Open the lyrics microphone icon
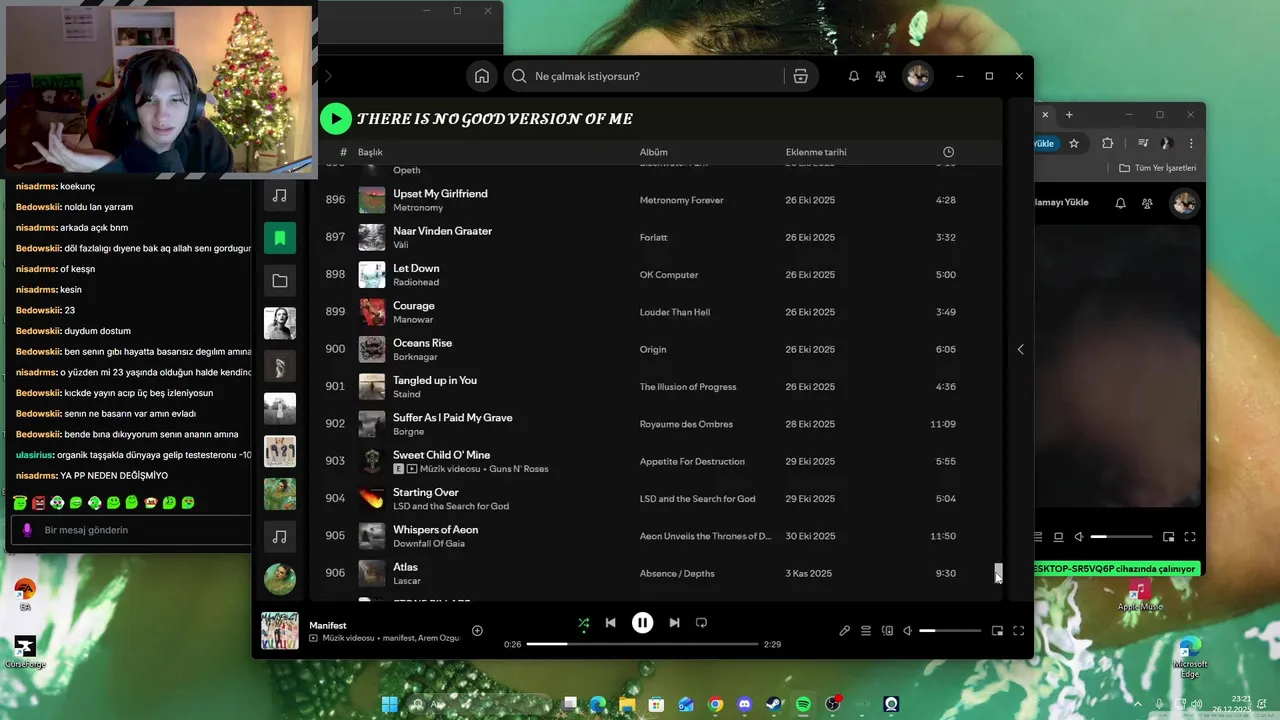This screenshot has width=1280, height=720. click(844, 631)
